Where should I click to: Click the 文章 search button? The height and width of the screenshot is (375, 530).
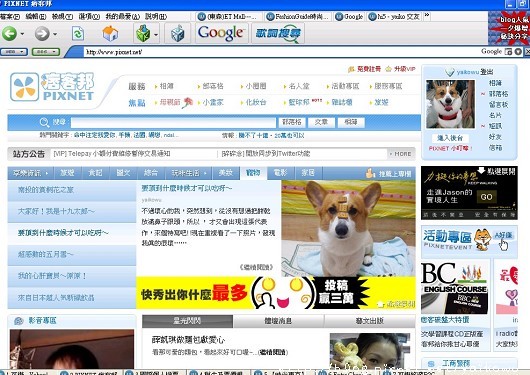[x=321, y=122]
